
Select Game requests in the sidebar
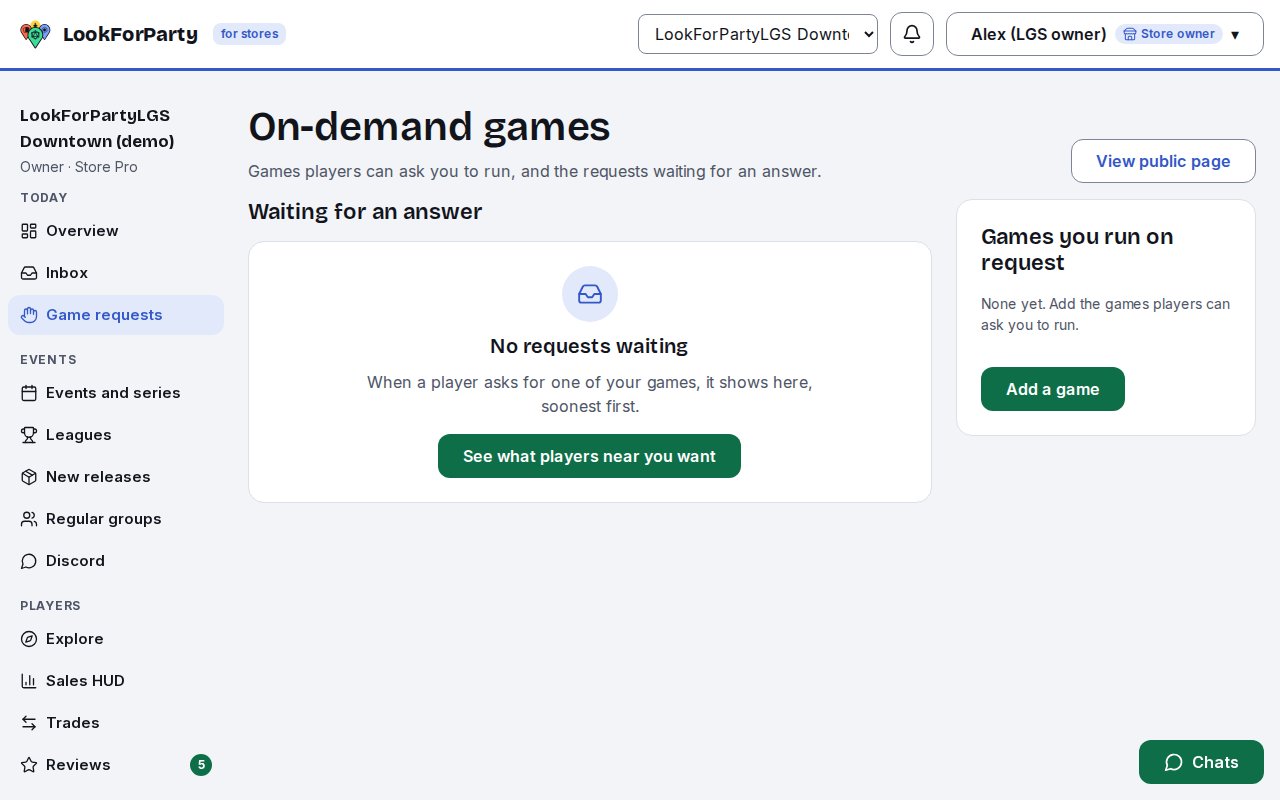pos(116,315)
